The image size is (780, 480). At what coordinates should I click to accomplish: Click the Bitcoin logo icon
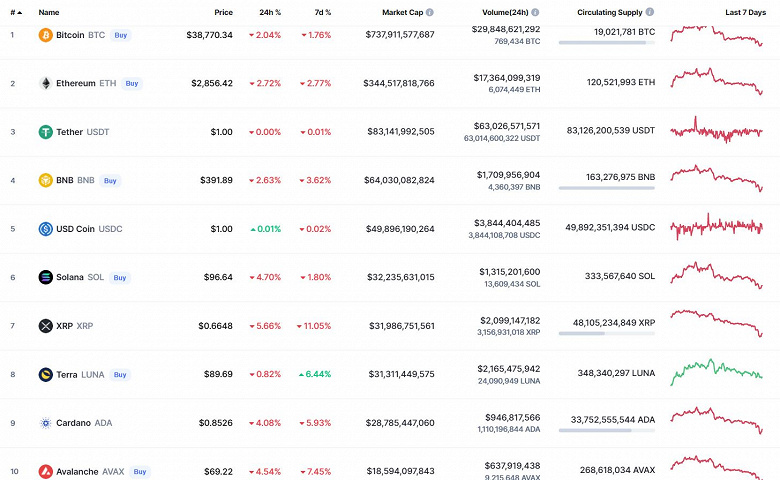point(45,35)
